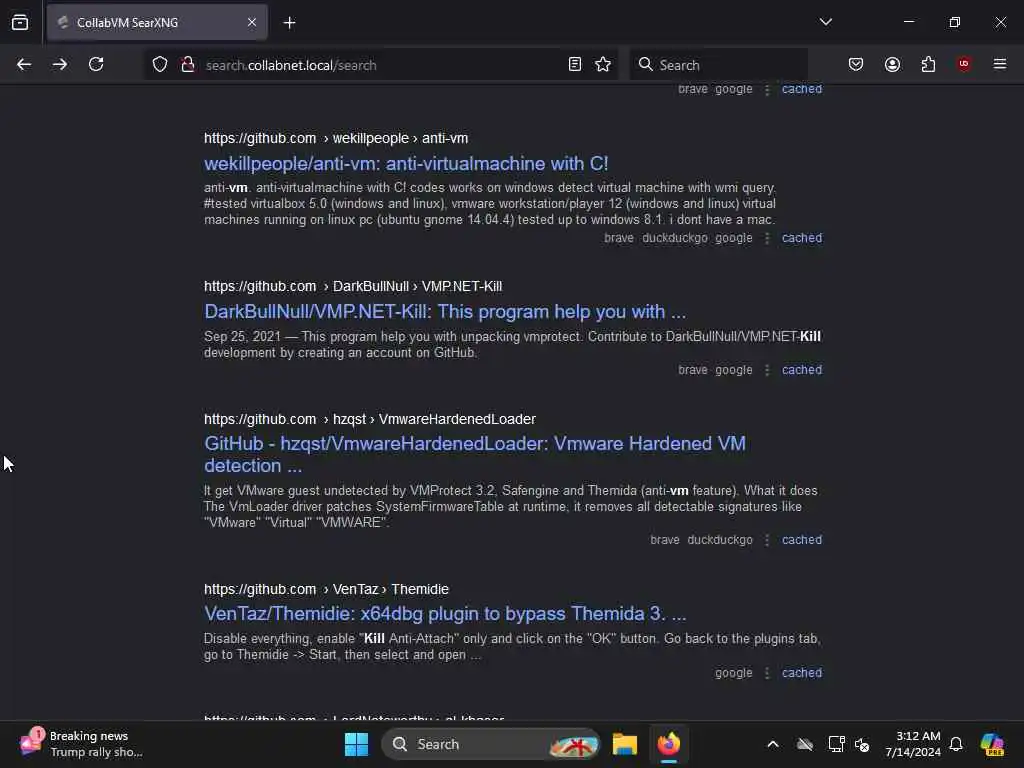This screenshot has height=768, width=1024.
Task: Show site security lock information
Action: [x=188, y=65]
